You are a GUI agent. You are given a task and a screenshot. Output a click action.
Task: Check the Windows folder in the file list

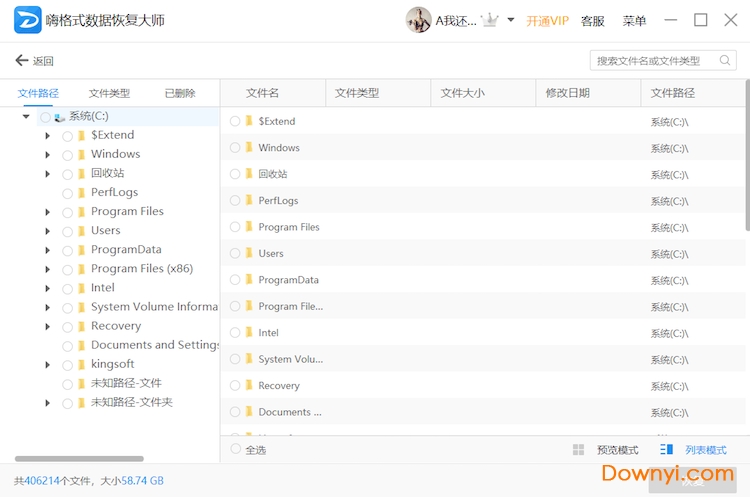(235, 148)
